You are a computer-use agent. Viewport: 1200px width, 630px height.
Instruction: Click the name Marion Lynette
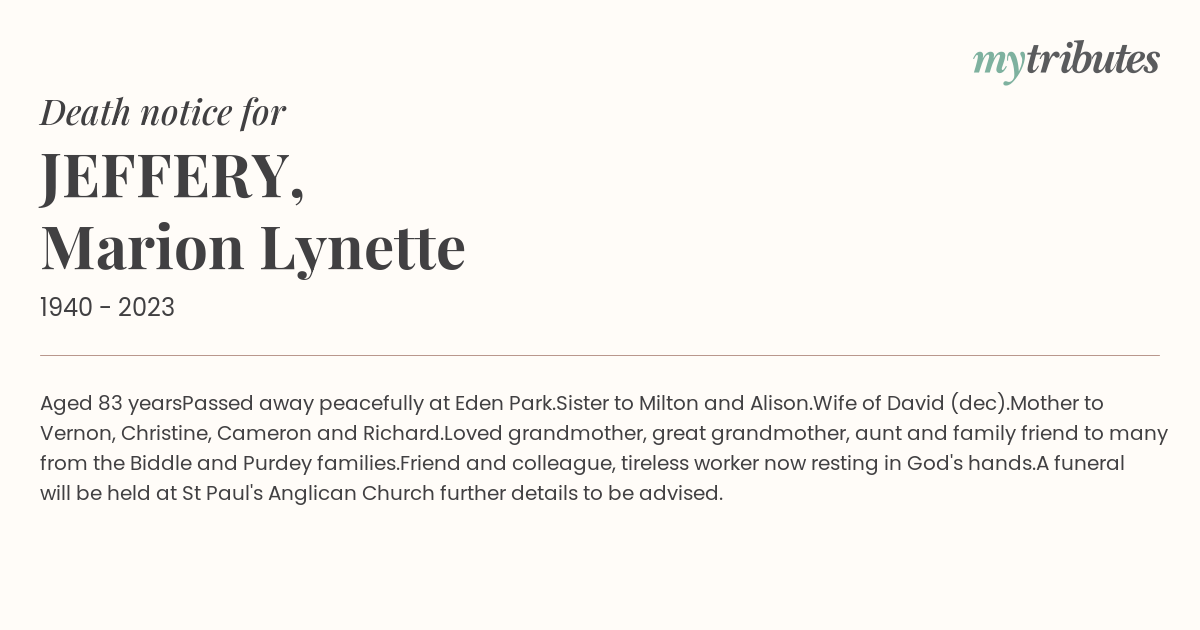(x=253, y=248)
